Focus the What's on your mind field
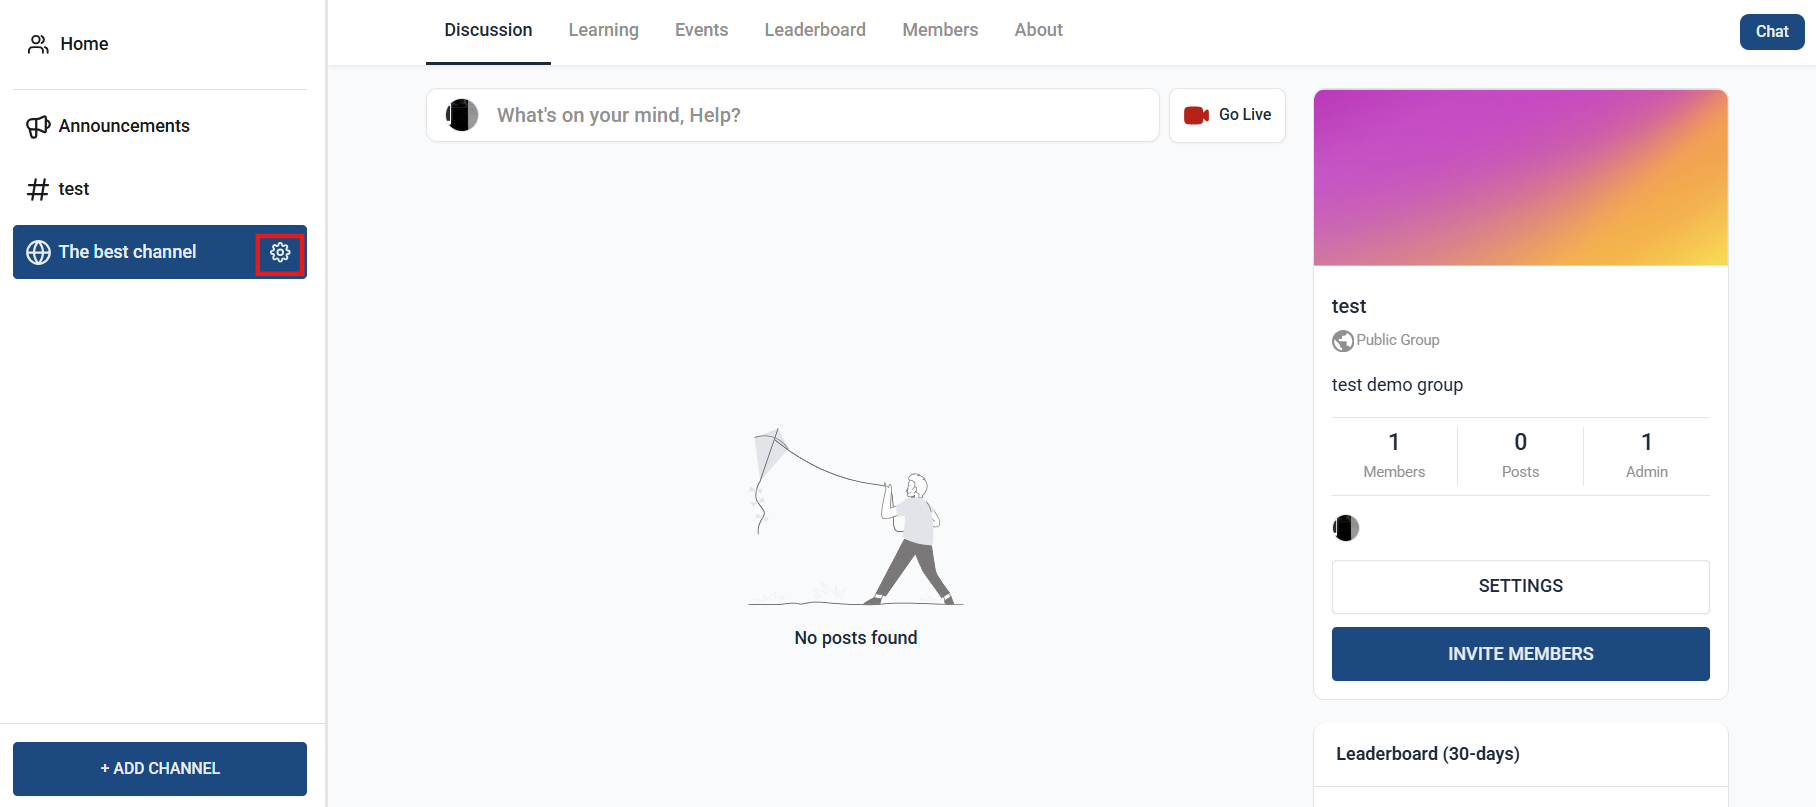Viewport: 1816px width, 807px height. click(x=793, y=115)
